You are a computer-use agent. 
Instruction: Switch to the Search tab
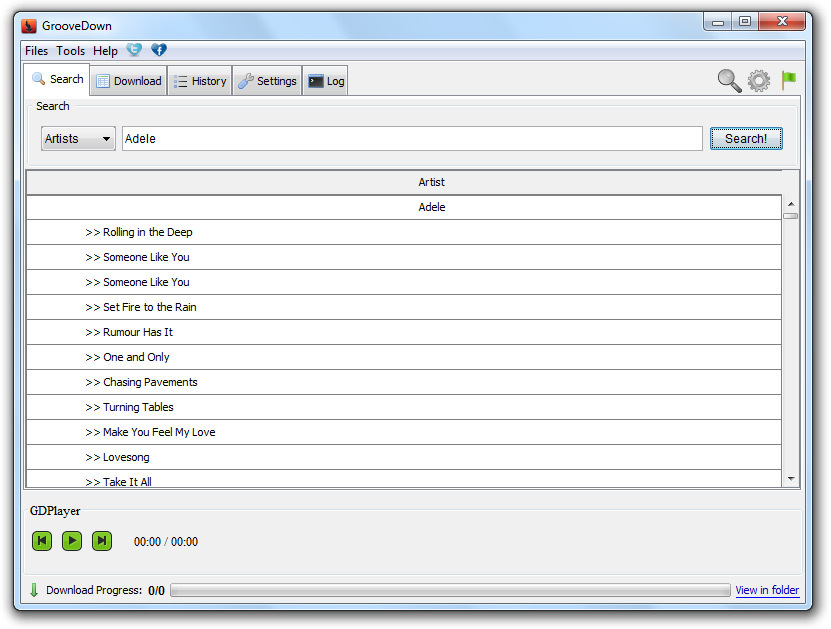pyautogui.click(x=57, y=79)
